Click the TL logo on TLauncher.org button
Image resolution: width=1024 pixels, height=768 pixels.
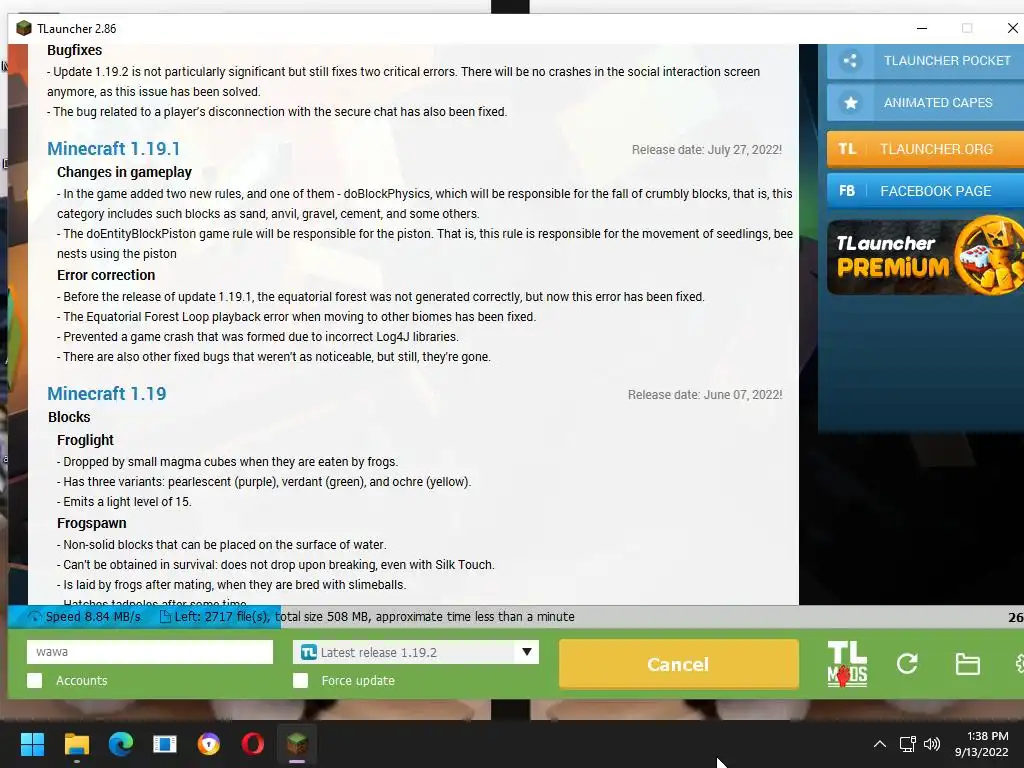point(847,149)
